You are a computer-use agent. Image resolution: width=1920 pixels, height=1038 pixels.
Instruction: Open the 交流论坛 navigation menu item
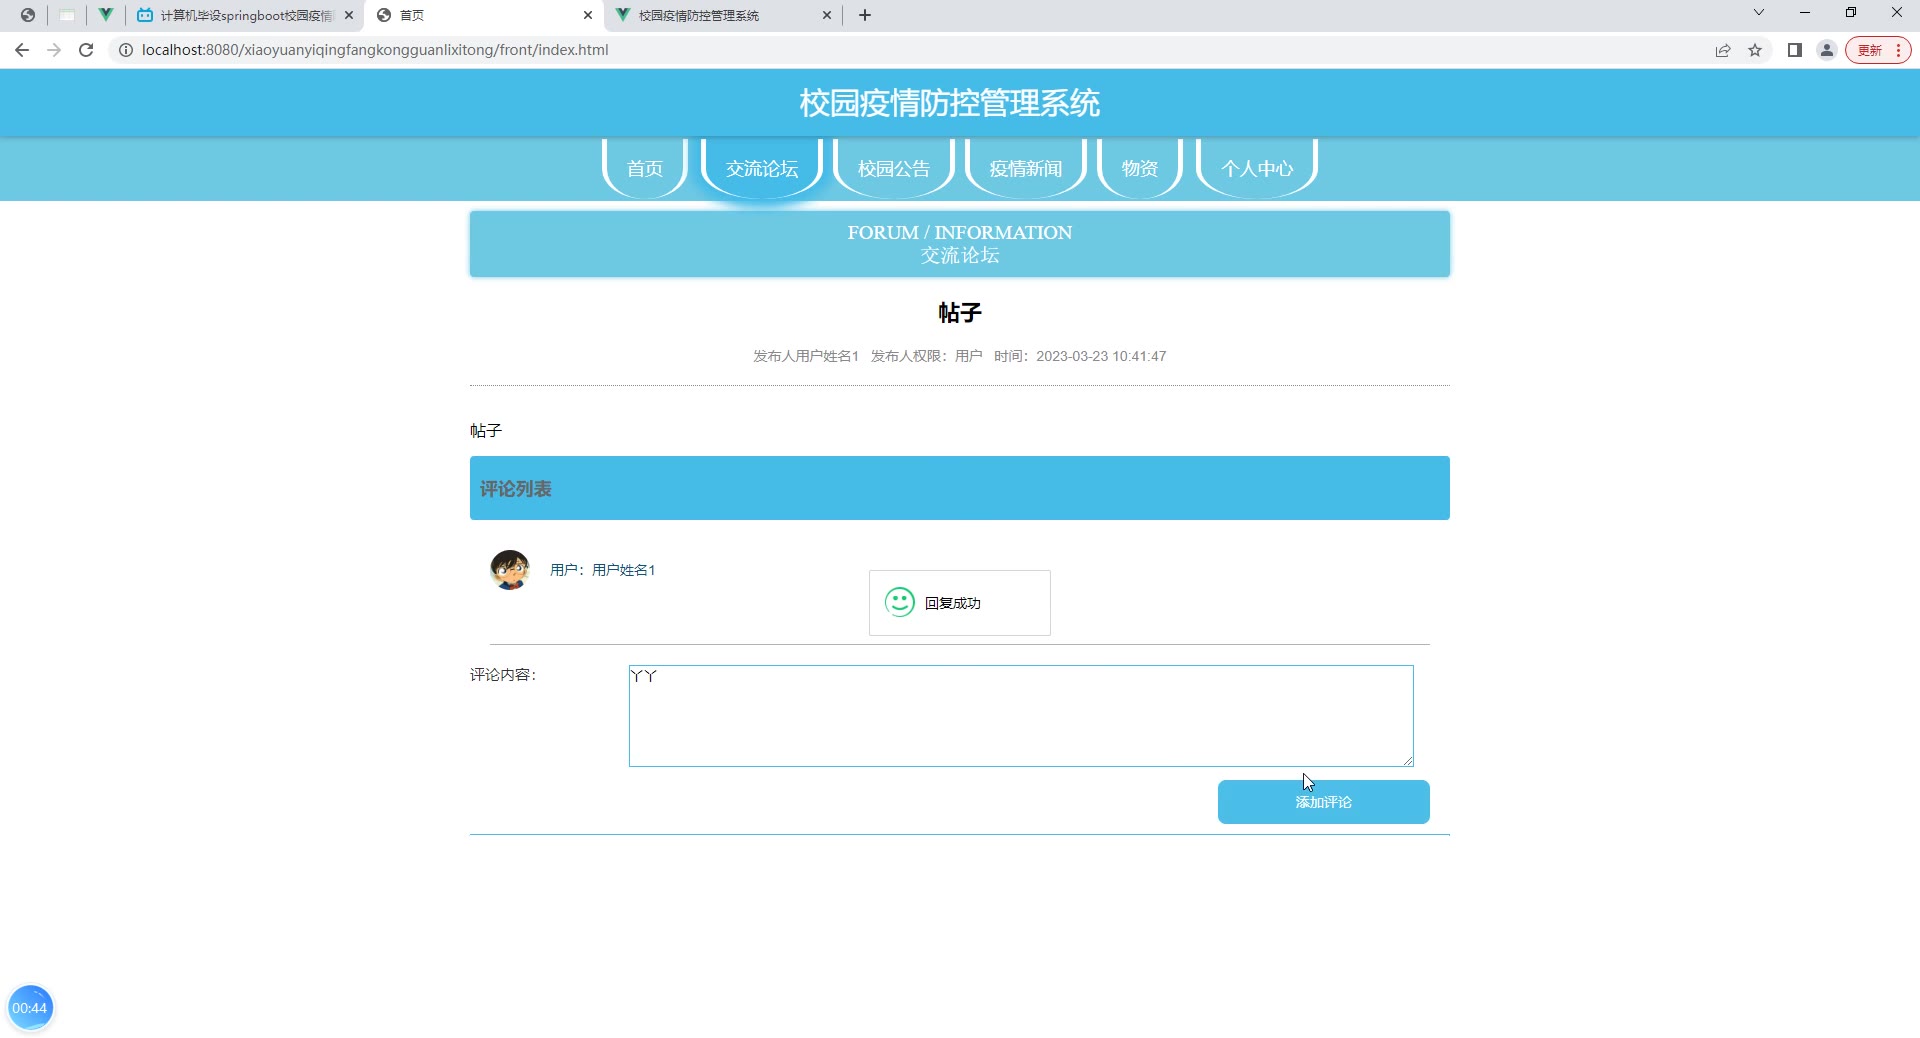pos(762,168)
